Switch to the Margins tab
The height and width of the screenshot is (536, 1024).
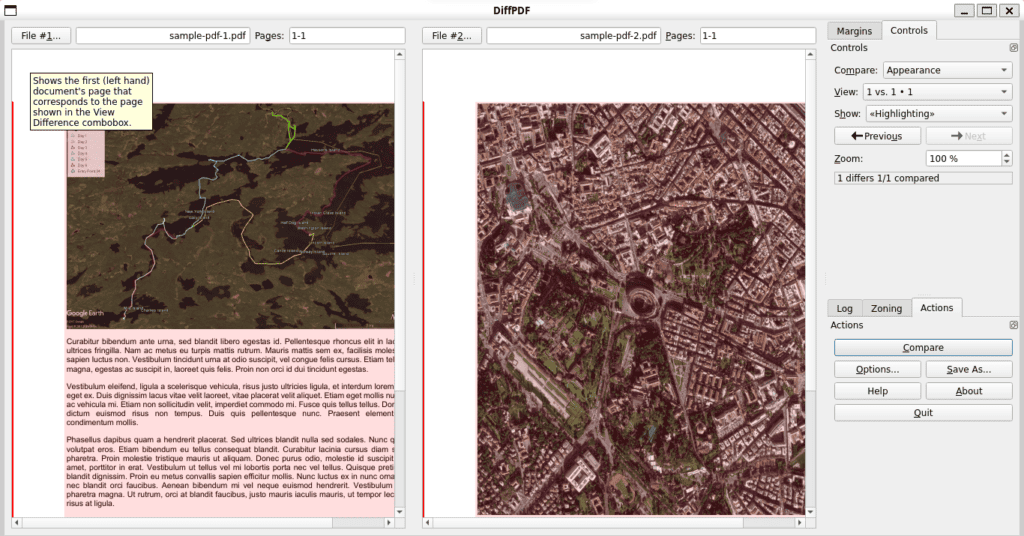click(854, 31)
